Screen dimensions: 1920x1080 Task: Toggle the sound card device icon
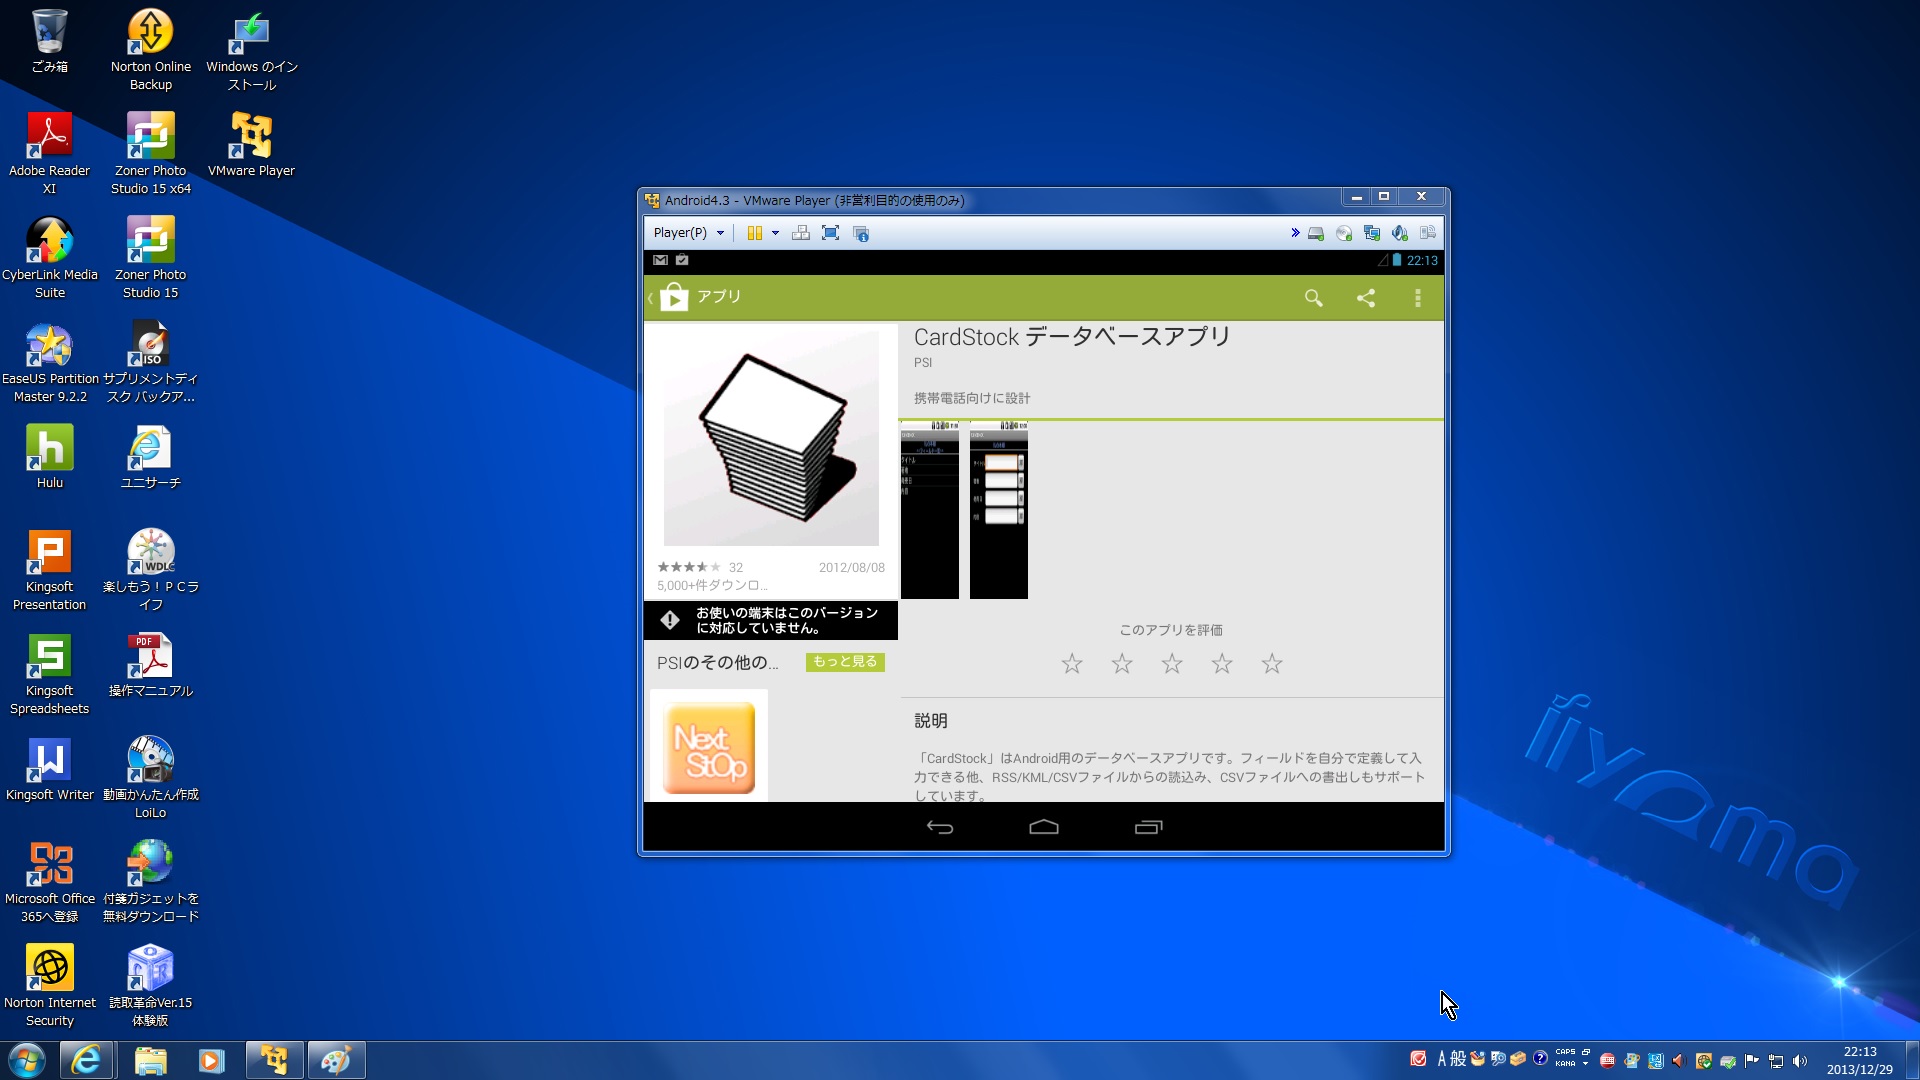coord(1400,233)
